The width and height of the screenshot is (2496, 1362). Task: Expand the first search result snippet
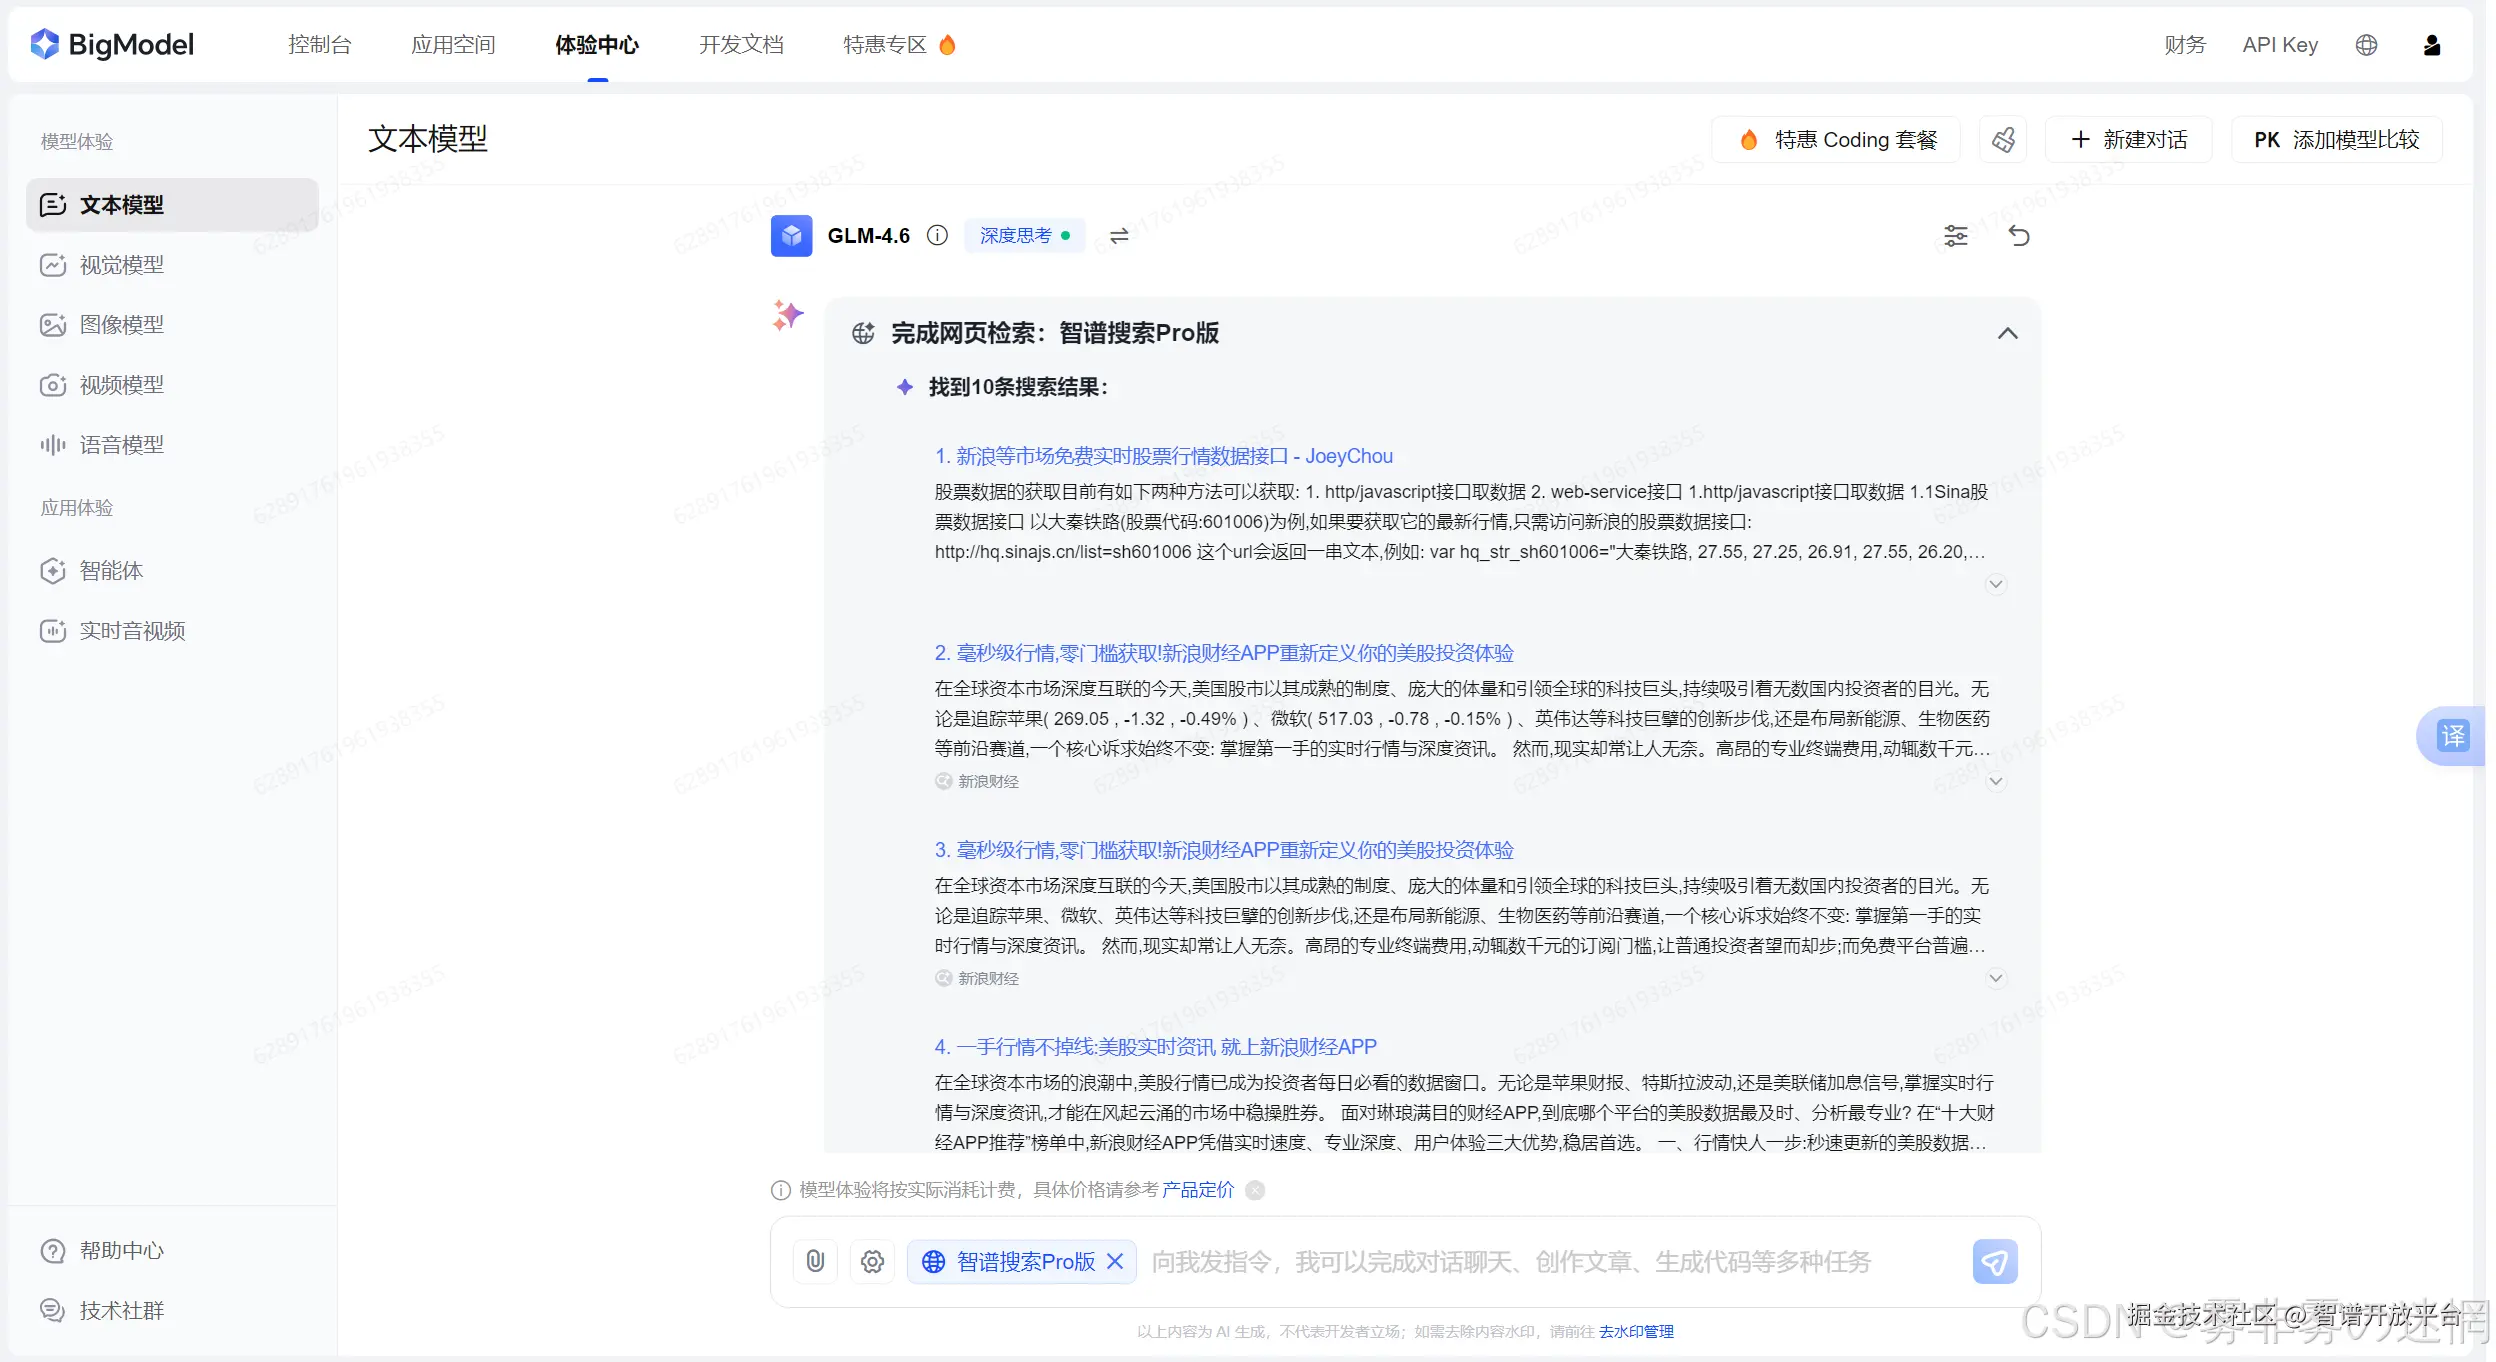tap(1995, 584)
